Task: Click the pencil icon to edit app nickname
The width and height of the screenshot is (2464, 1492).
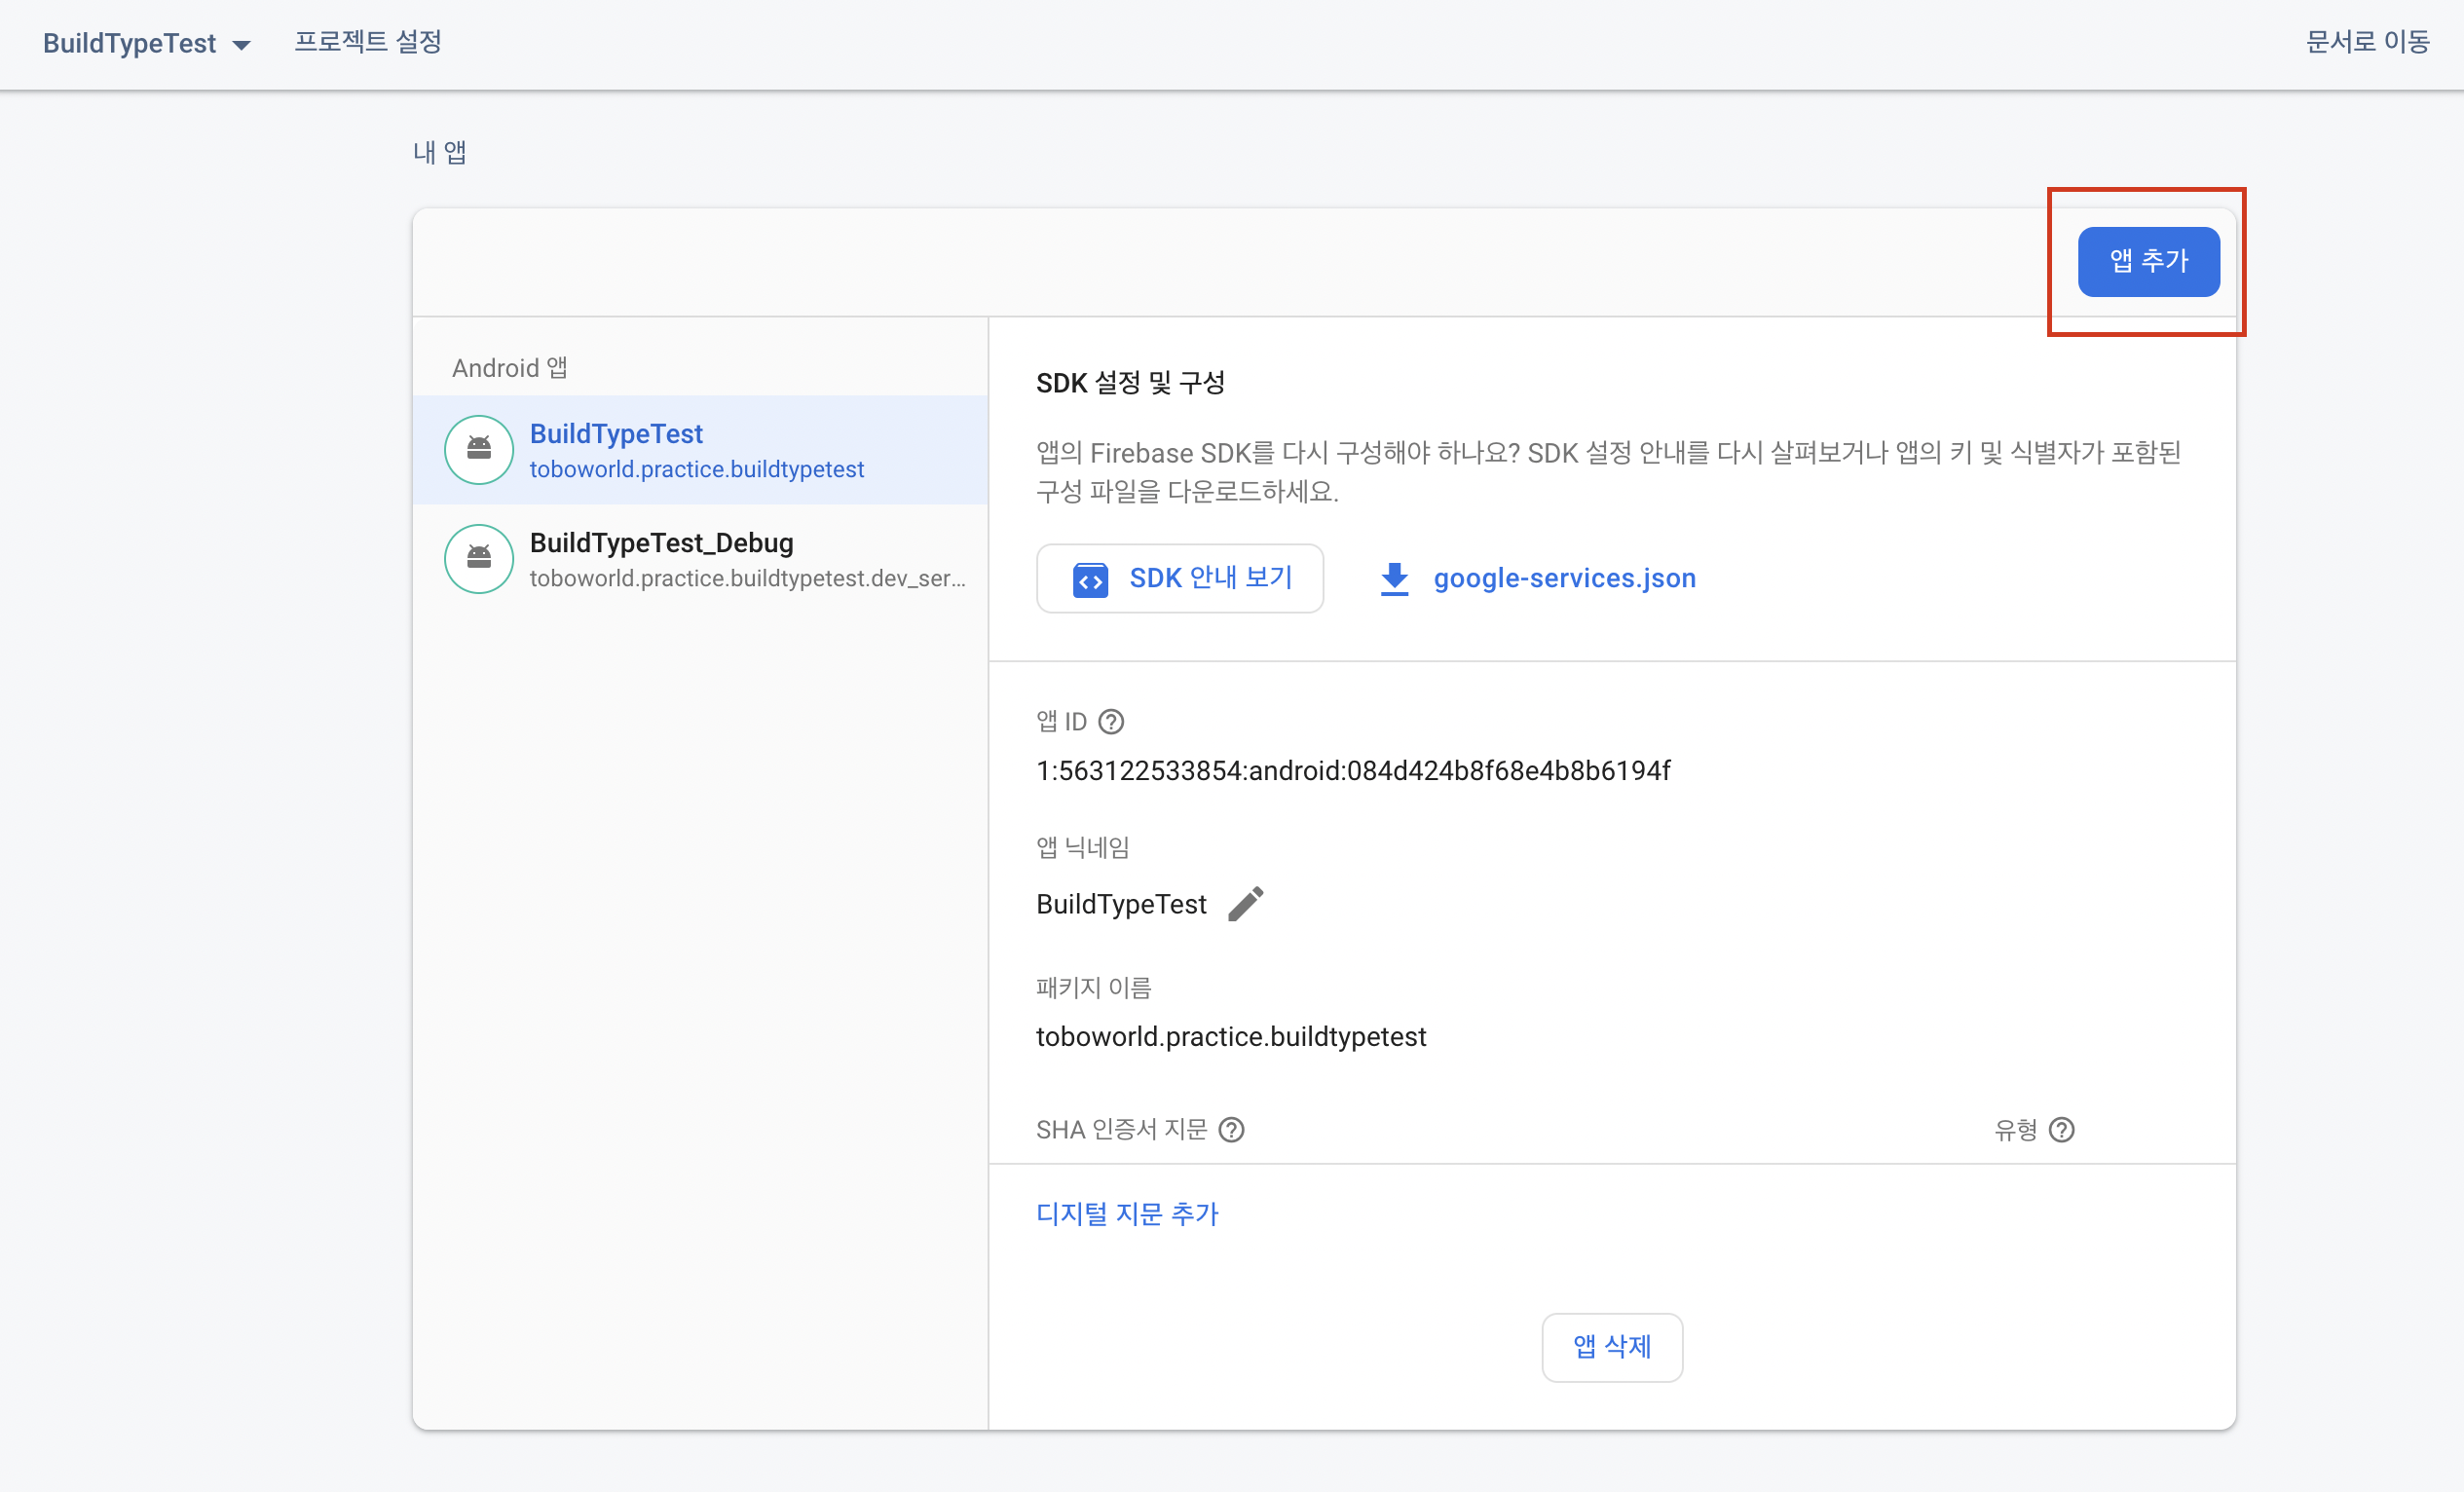Action: (x=1246, y=903)
